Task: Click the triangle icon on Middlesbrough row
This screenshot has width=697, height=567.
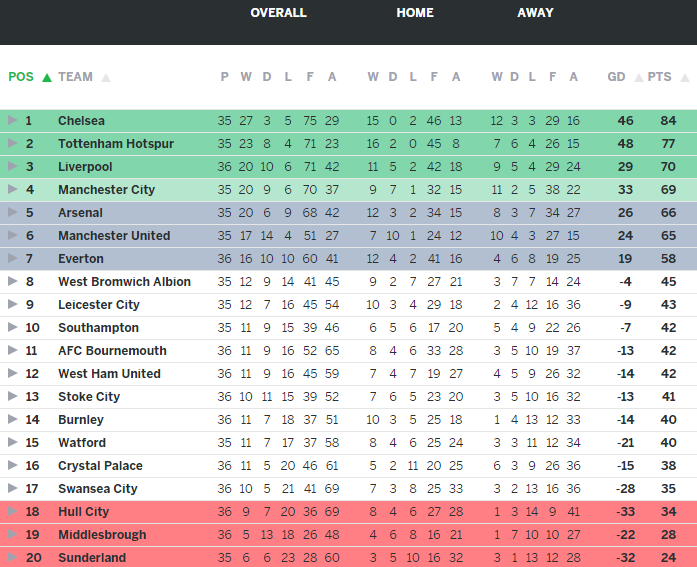Action: (x=12, y=535)
